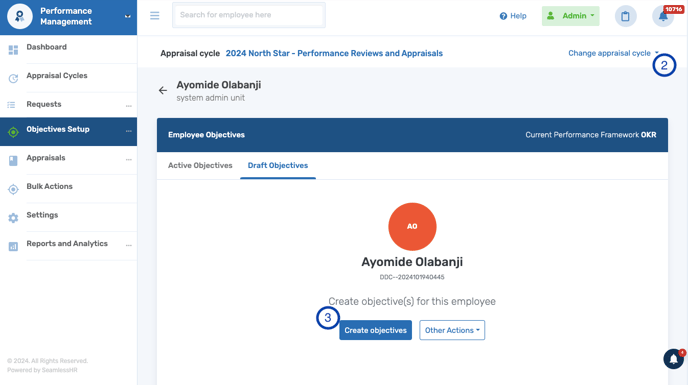Click the Performance Management logo icon

pyautogui.click(x=20, y=16)
